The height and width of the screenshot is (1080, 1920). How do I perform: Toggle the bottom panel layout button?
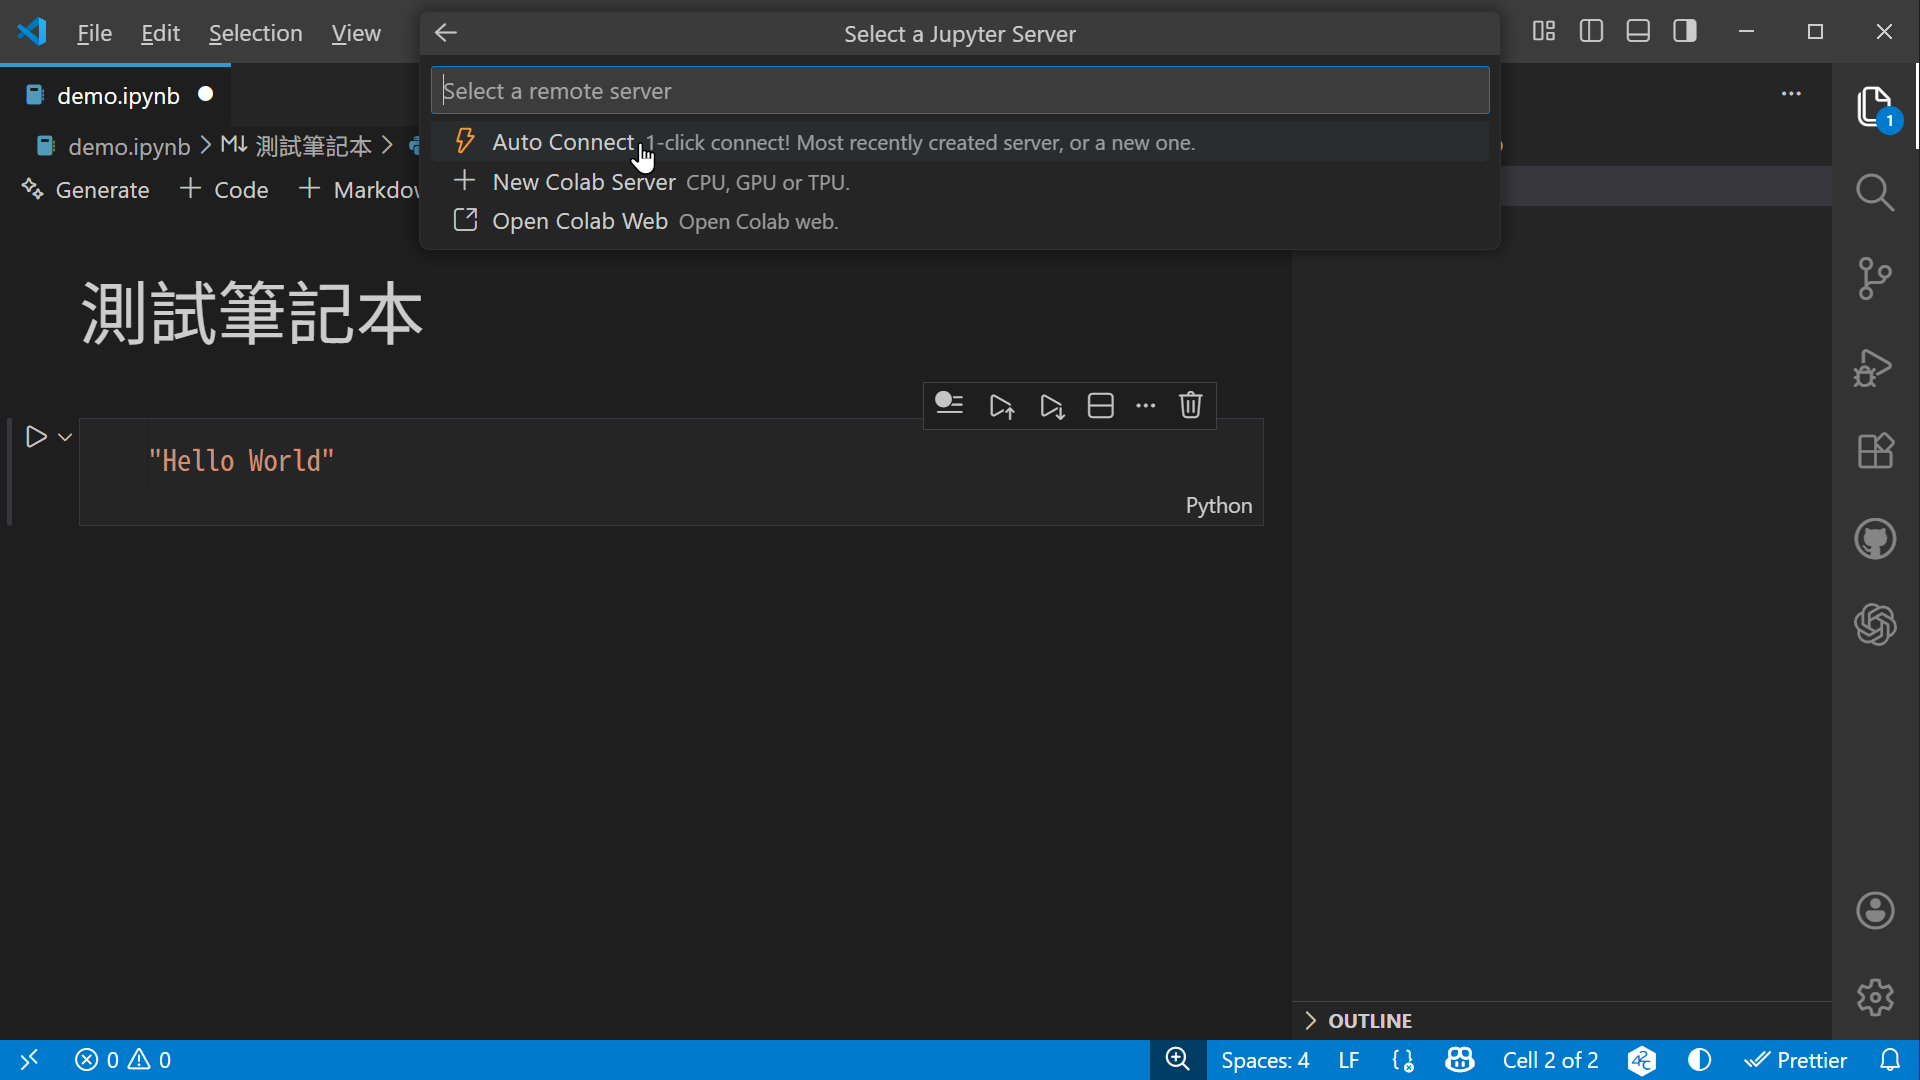(x=1638, y=31)
